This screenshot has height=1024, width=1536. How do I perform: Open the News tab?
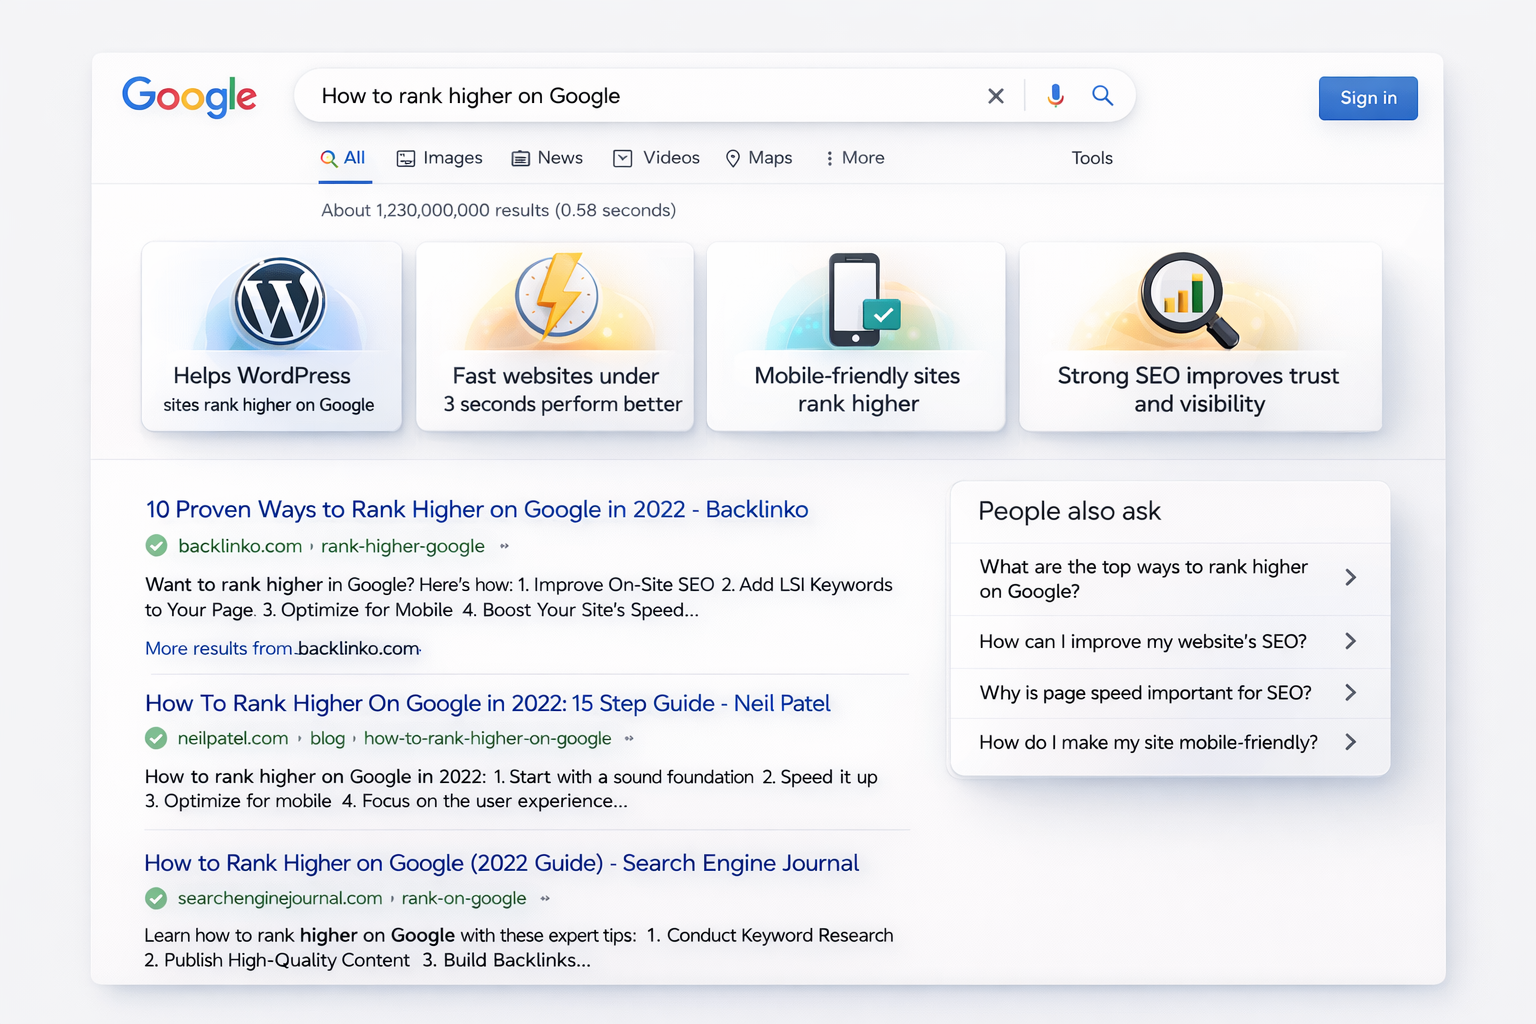point(547,158)
